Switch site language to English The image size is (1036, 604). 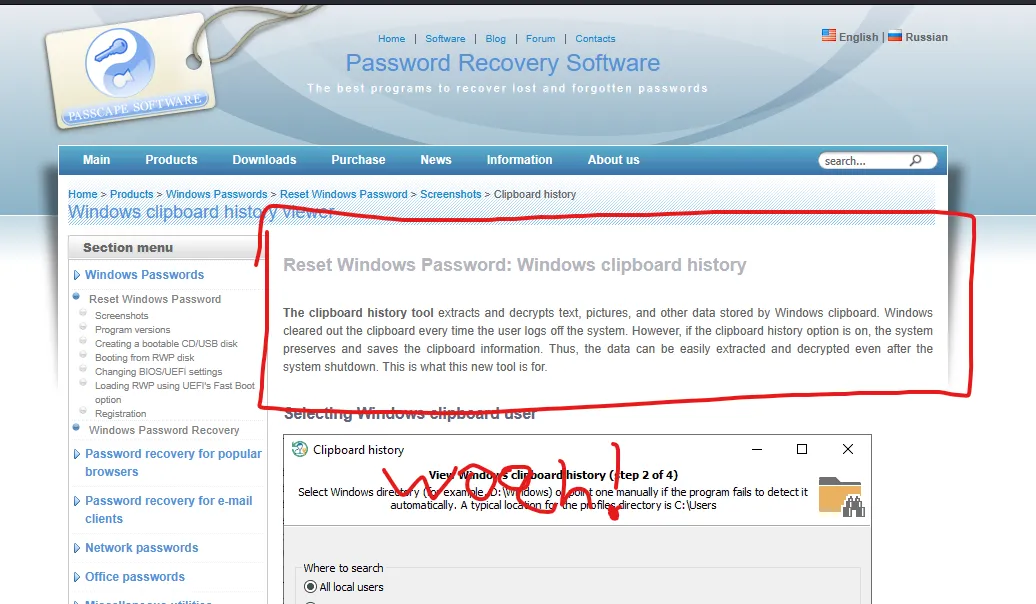click(x=859, y=37)
